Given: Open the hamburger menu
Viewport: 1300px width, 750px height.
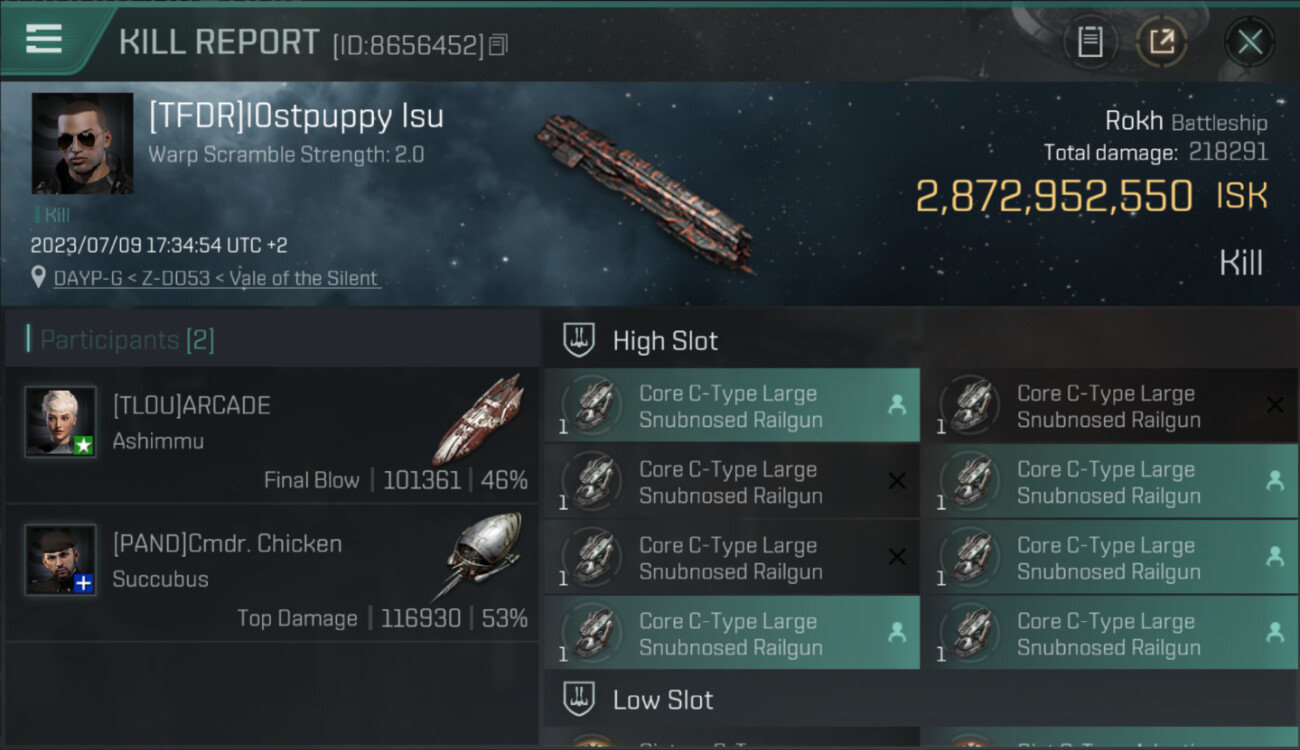Looking at the screenshot, I should point(44,40).
